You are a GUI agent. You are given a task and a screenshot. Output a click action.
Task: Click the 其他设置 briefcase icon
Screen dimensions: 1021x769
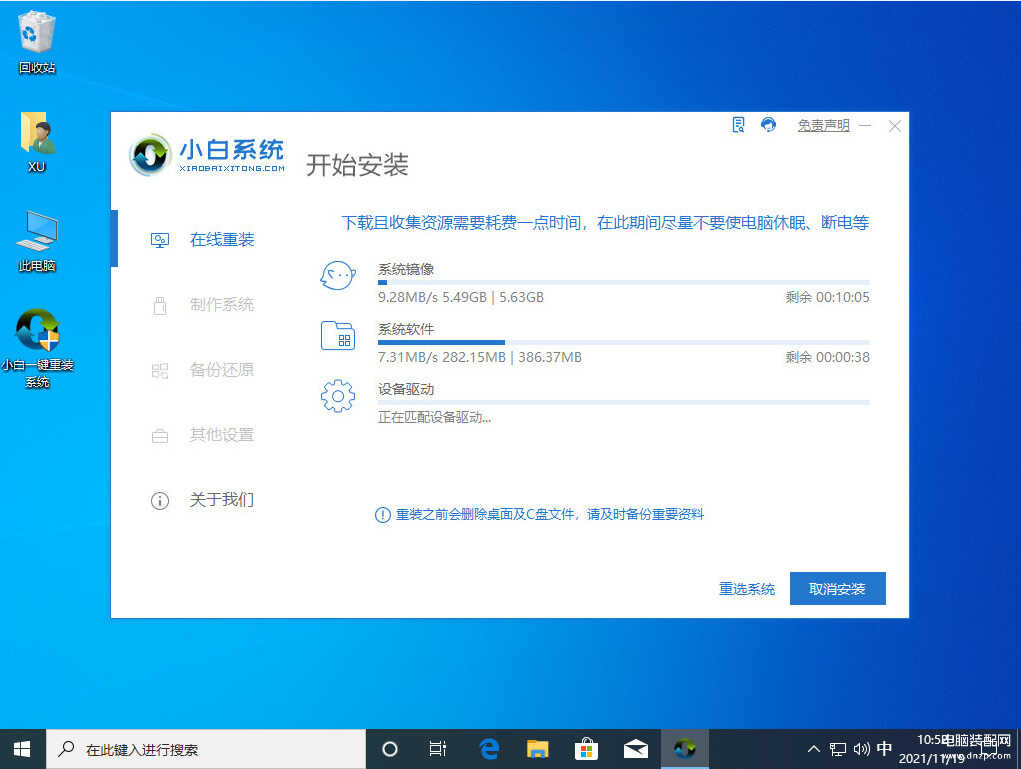160,436
